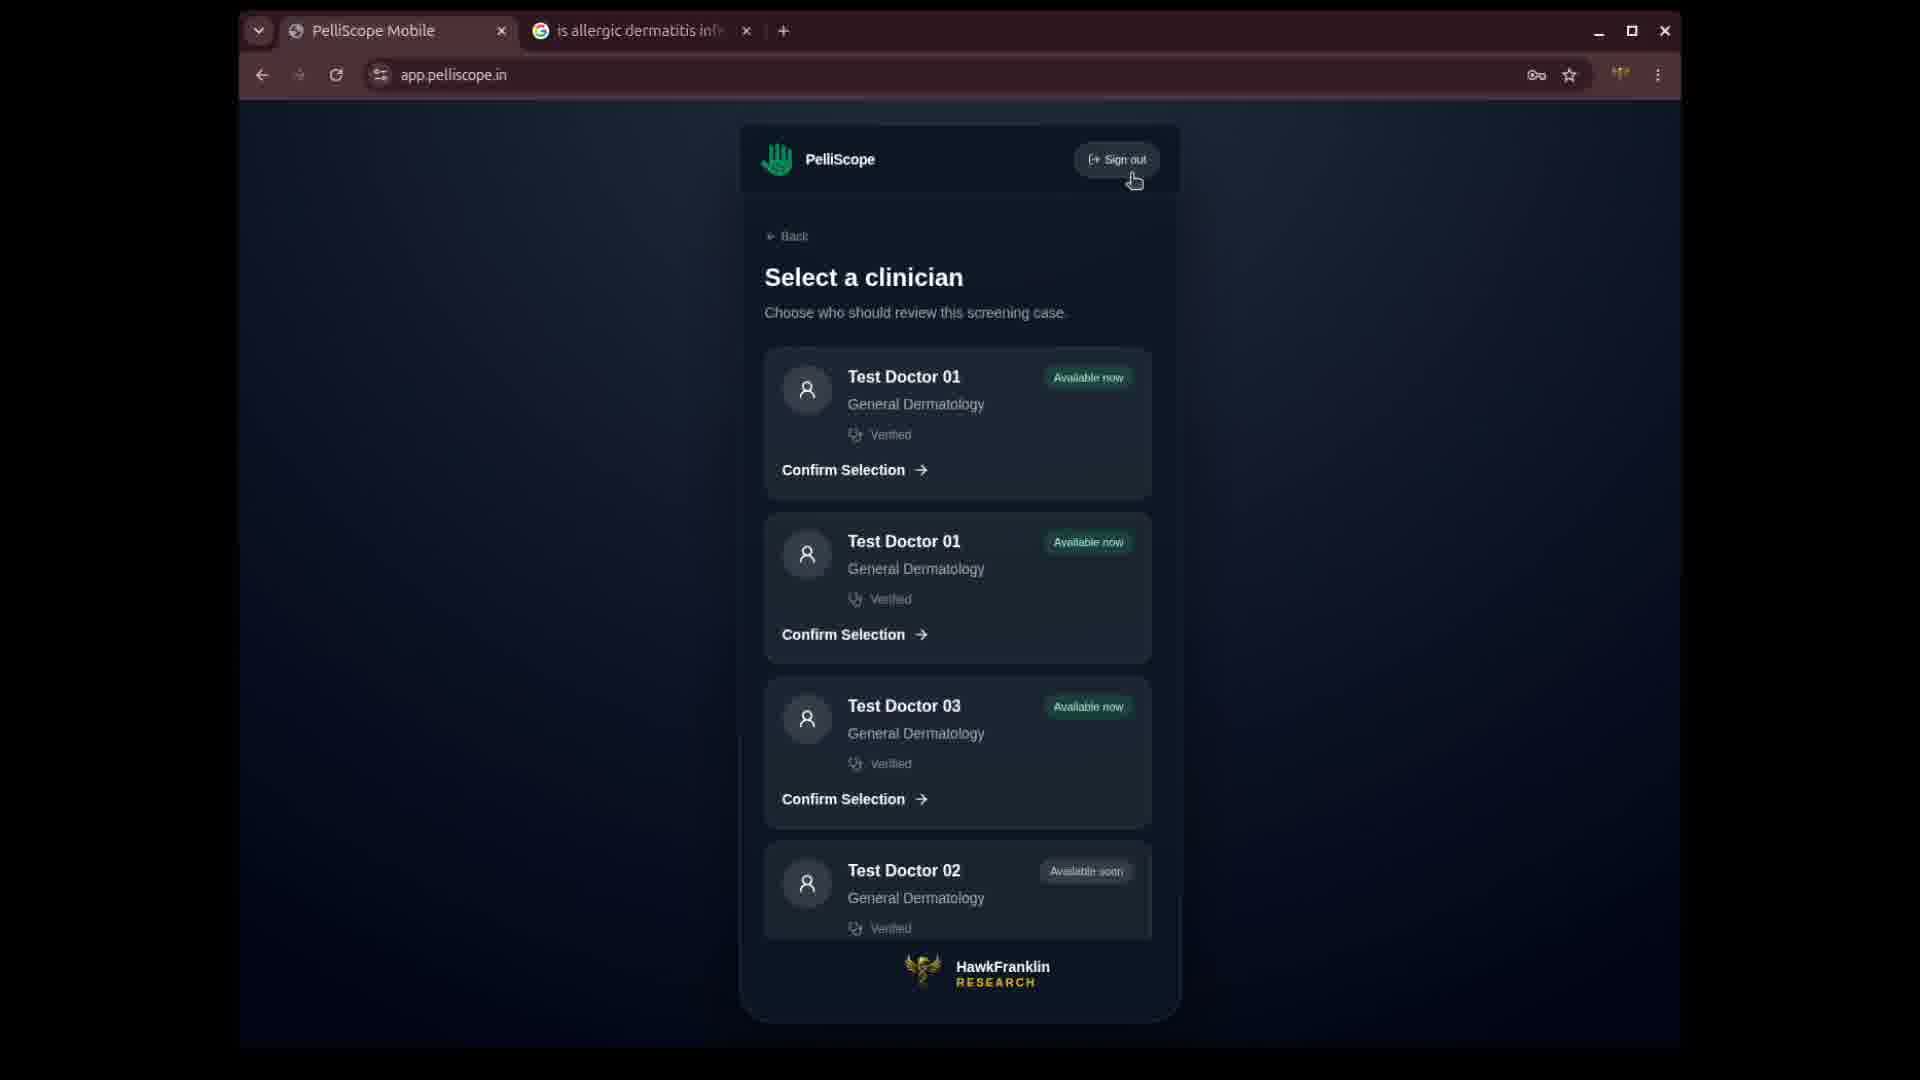Bookmark this page with the star icon
Image resolution: width=1920 pixels, height=1080 pixels.
(1570, 75)
